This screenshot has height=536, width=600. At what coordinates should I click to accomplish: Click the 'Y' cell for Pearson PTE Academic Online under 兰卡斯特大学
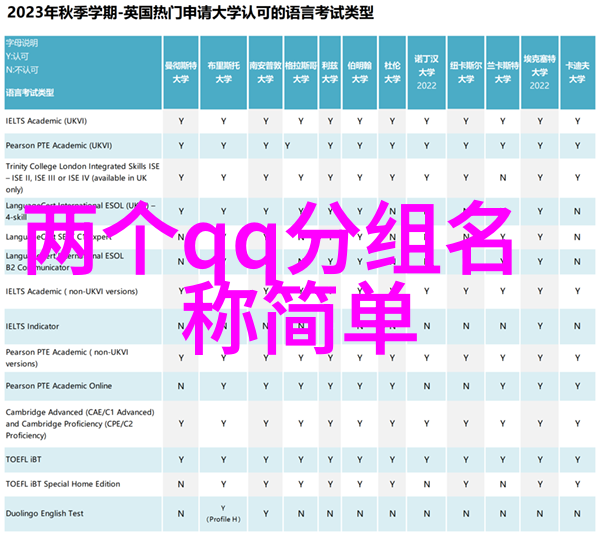[x=503, y=386]
